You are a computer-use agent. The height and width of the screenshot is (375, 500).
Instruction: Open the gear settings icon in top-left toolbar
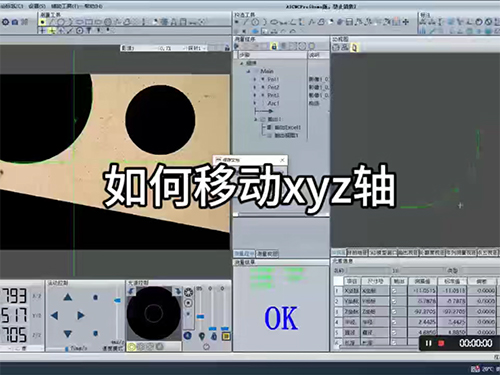point(5,22)
